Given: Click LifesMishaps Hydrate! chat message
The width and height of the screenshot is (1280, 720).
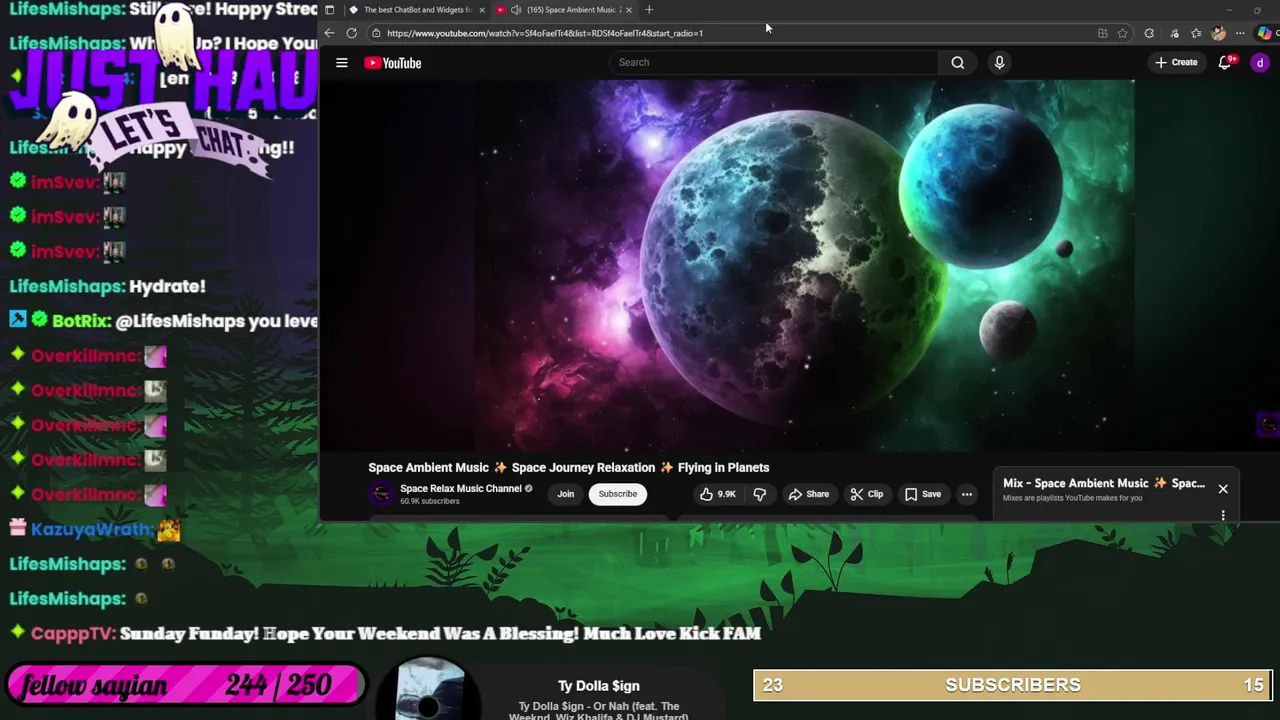Looking at the screenshot, I should (107, 286).
